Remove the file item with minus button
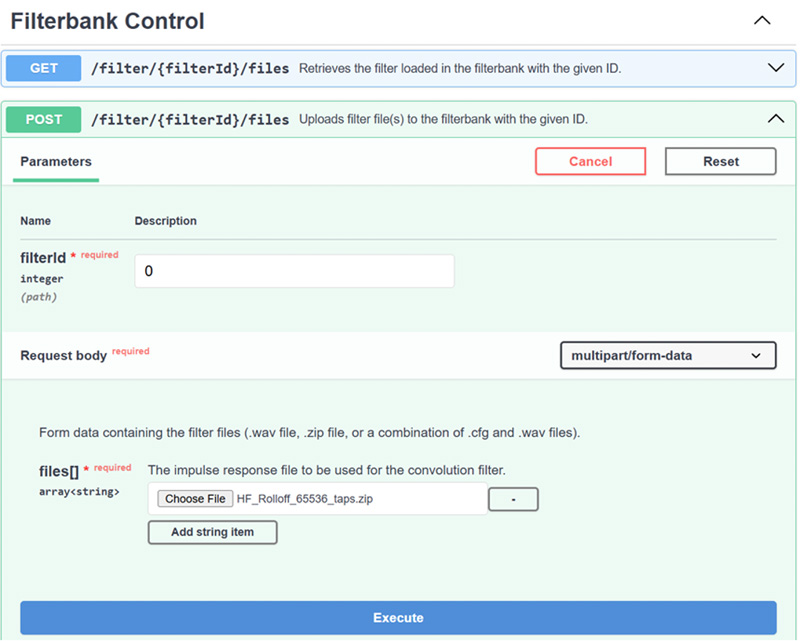This screenshot has width=800, height=641. (513, 499)
